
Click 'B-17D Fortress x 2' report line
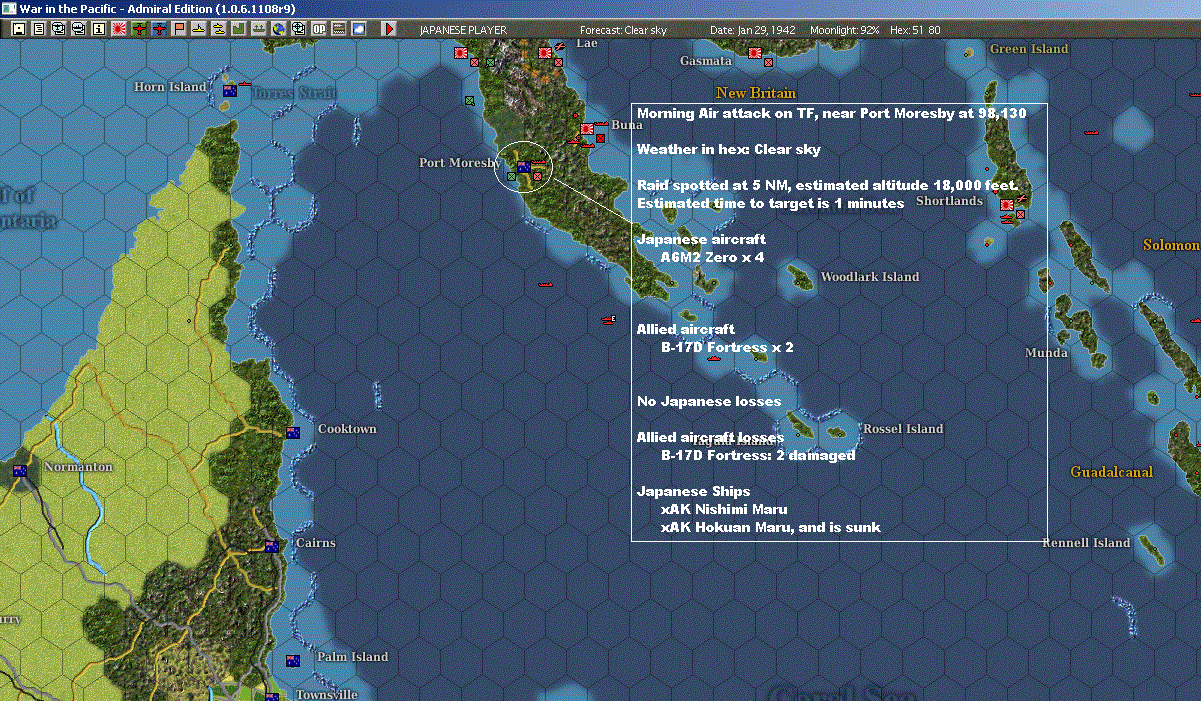click(727, 347)
